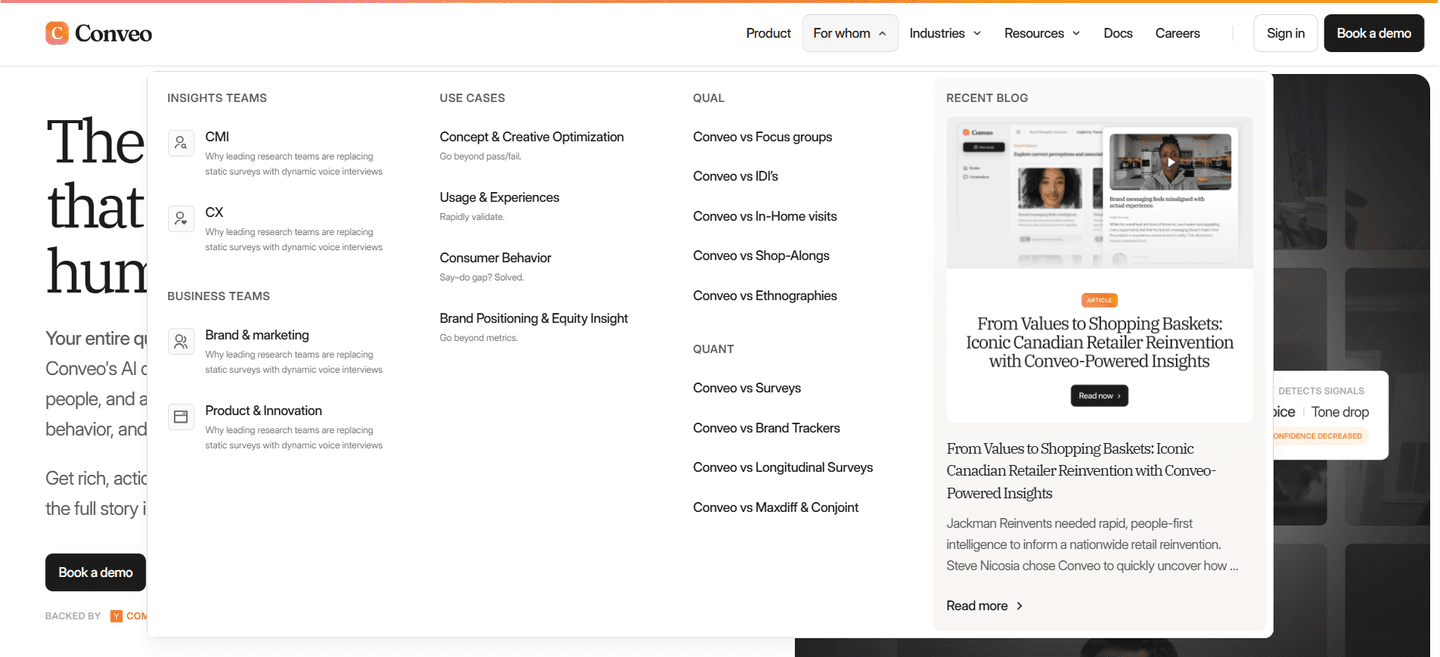Open Conveo vs Surveys

(x=747, y=388)
